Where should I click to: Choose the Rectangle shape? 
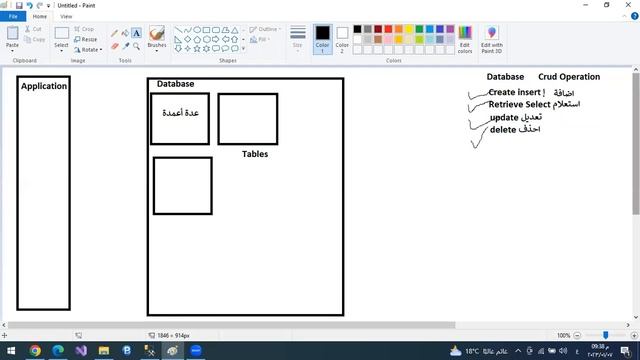coord(207,30)
